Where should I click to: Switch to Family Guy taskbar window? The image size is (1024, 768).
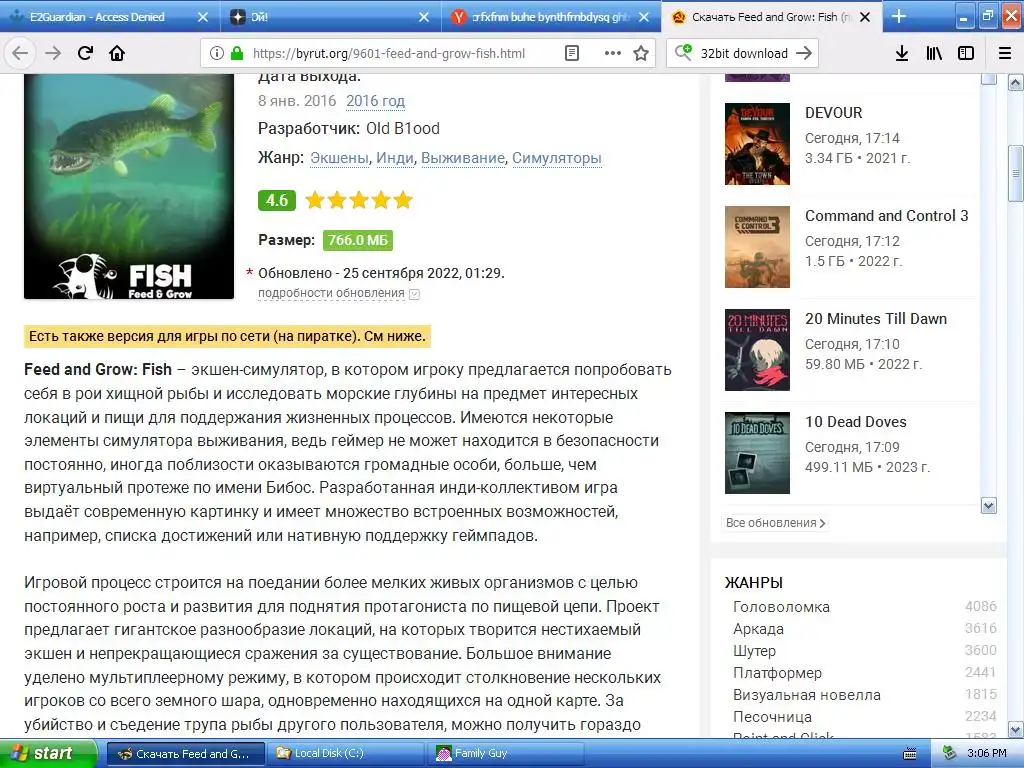point(507,754)
